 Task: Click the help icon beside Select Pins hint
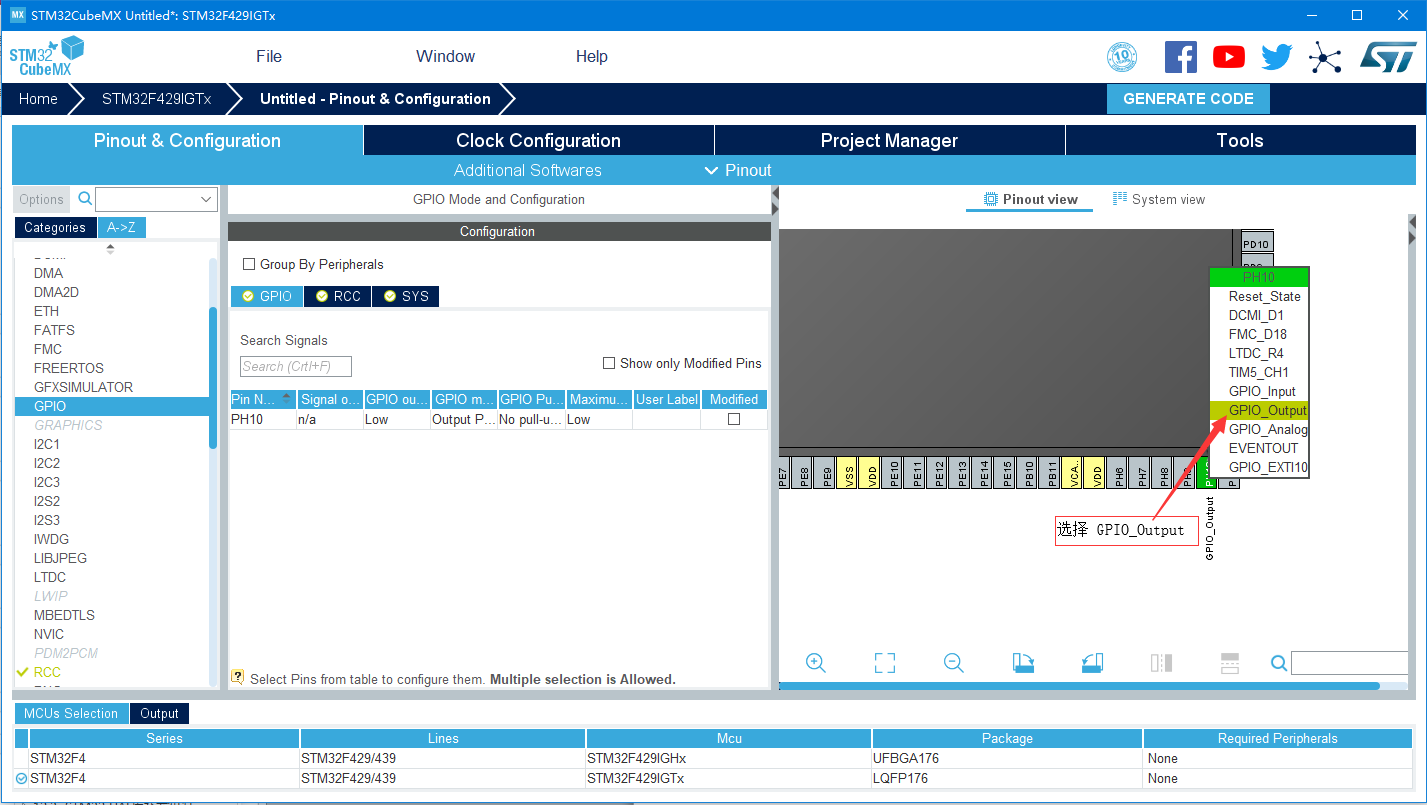click(x=238, y=677)
